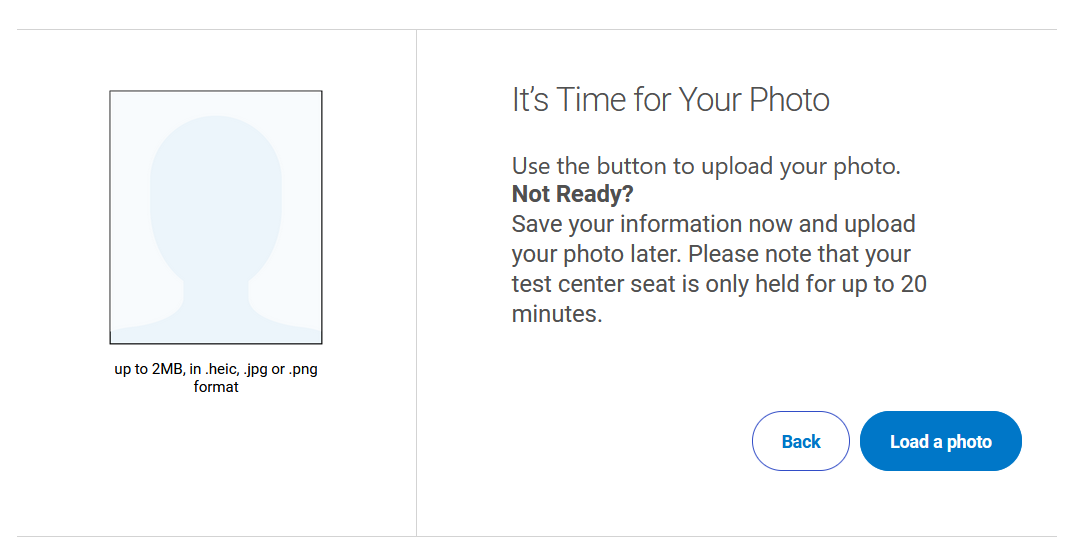
Task: Click the "It's Time for Your Photo" heading
Action: point(670,100)
